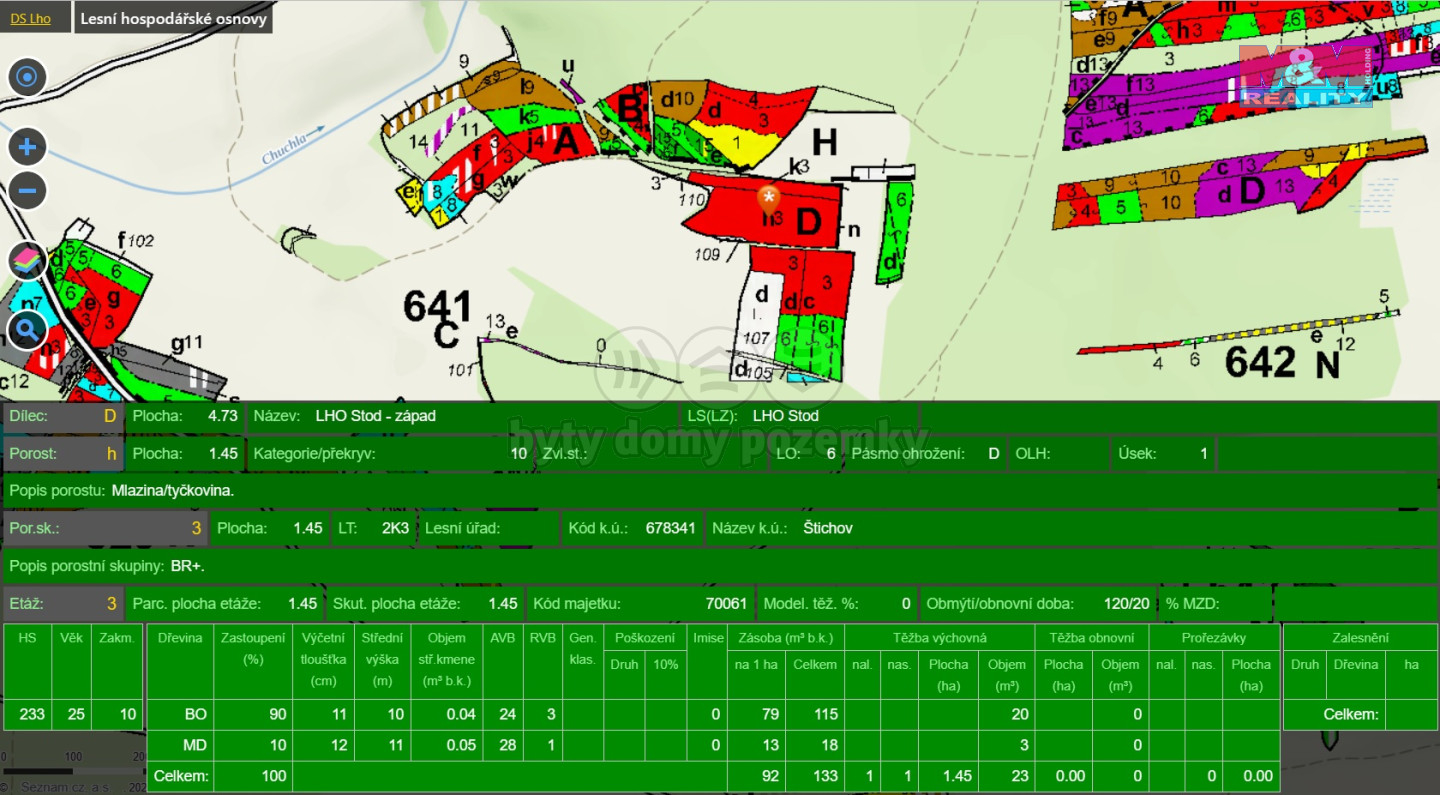
Task: Click the Porost h field
Action: click(x=62, y=453)
